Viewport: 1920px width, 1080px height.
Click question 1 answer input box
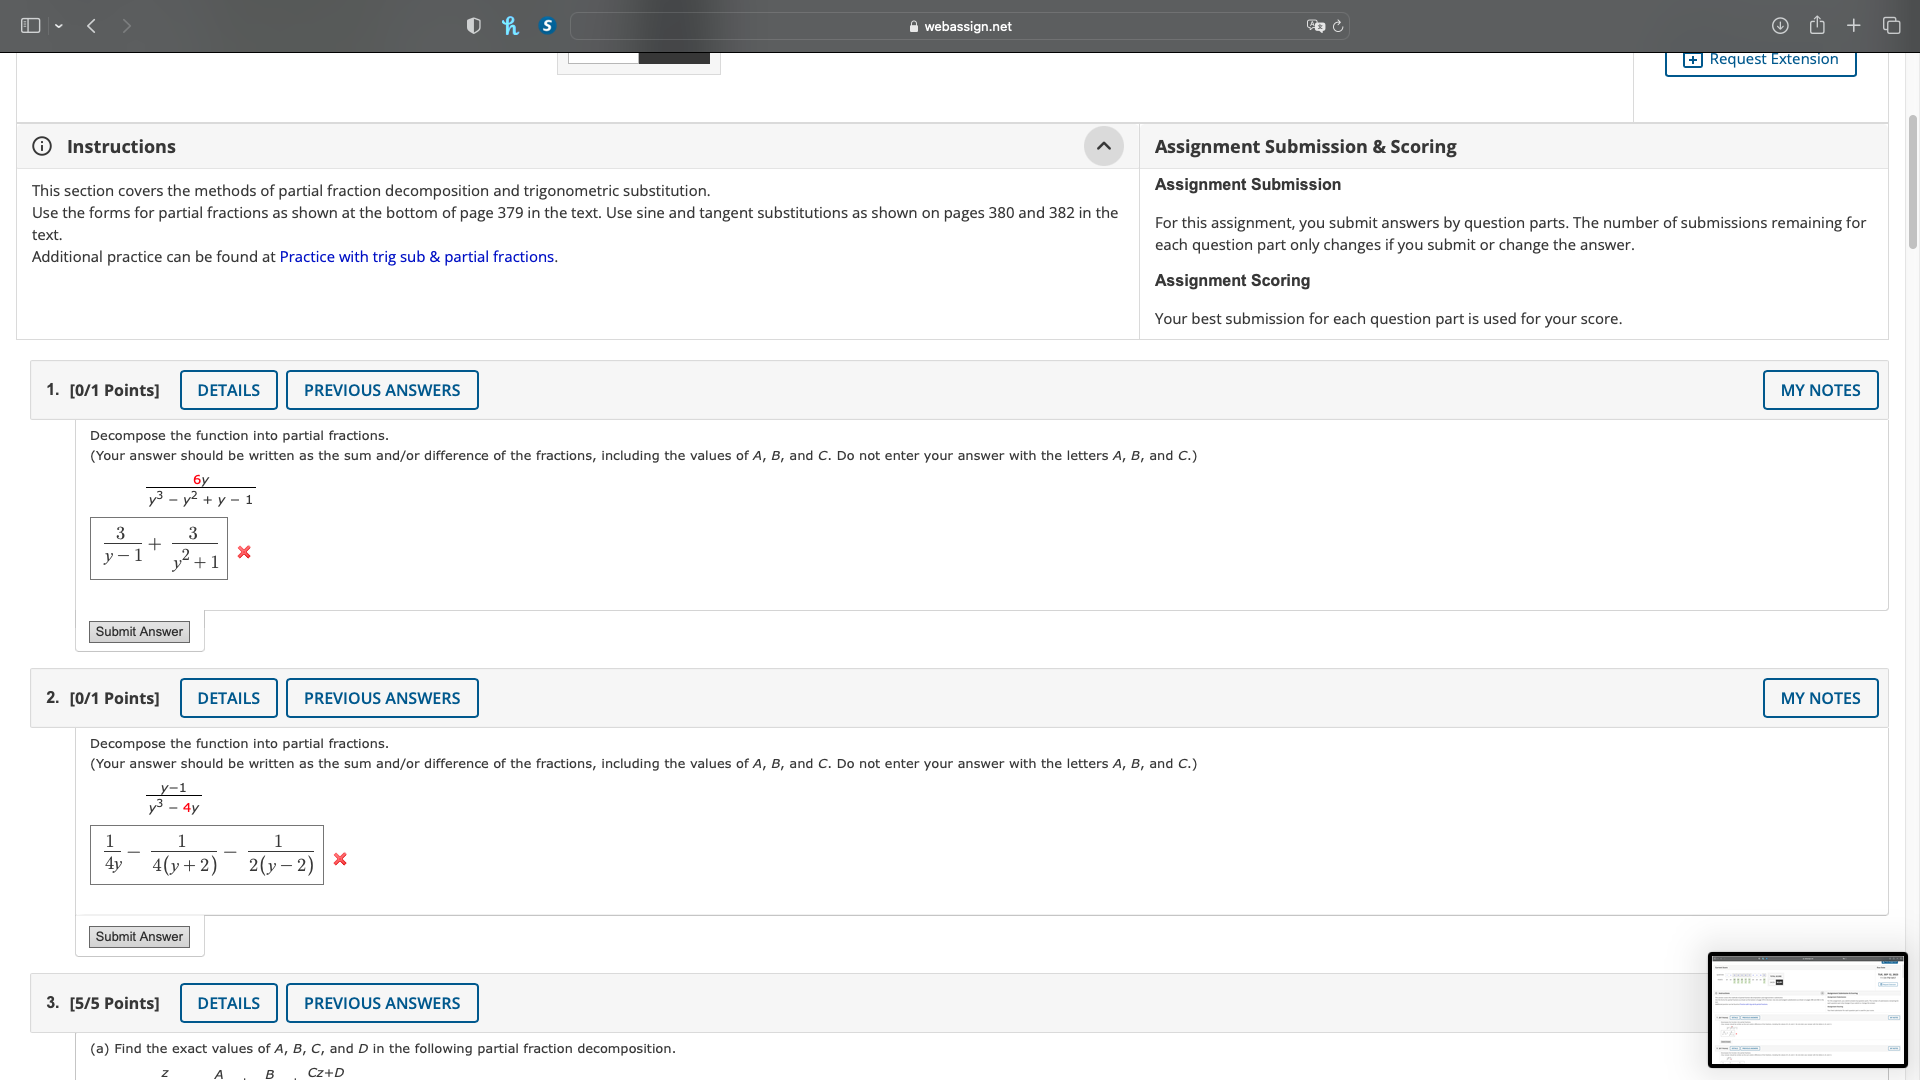(159, 548)
